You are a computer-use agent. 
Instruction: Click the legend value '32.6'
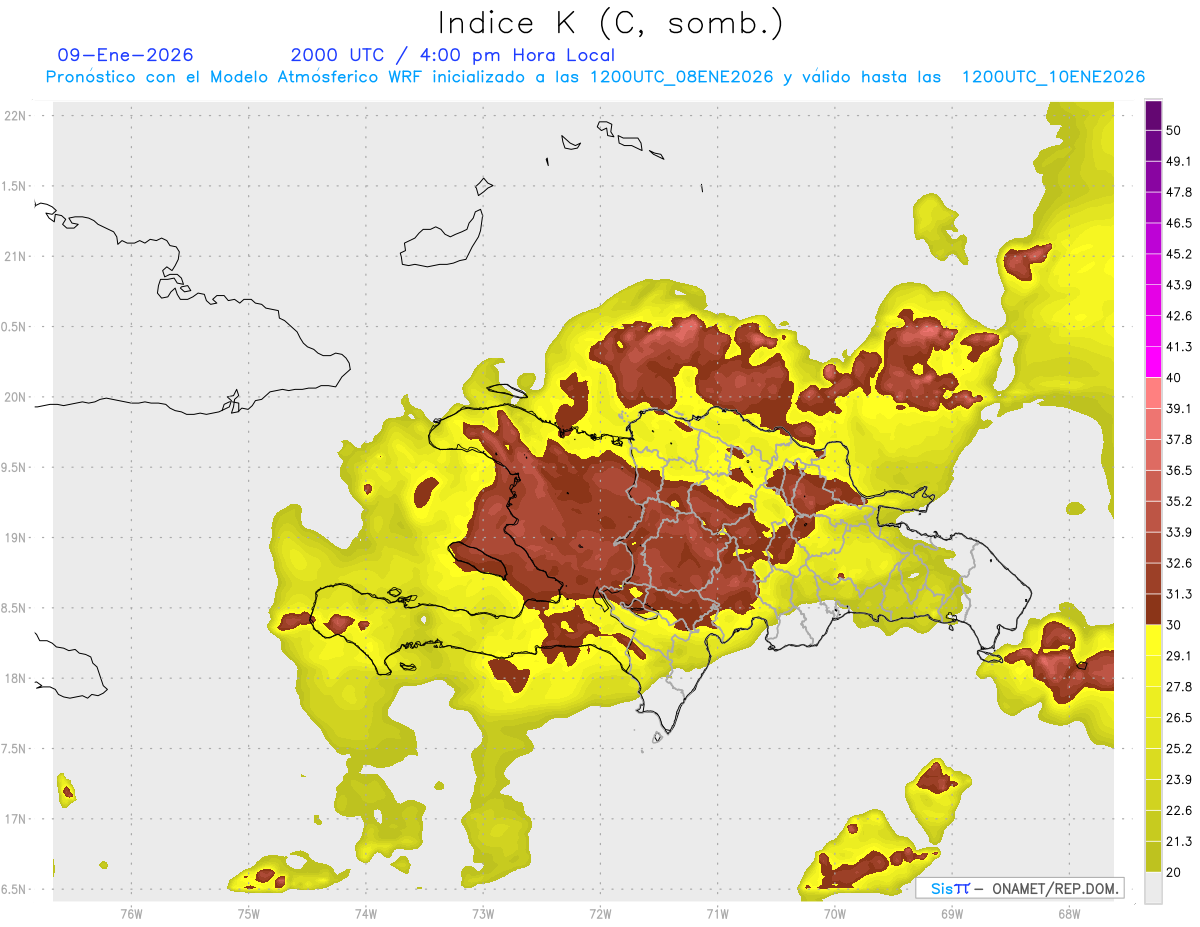pyautogui.click(x=1179, y=563)
